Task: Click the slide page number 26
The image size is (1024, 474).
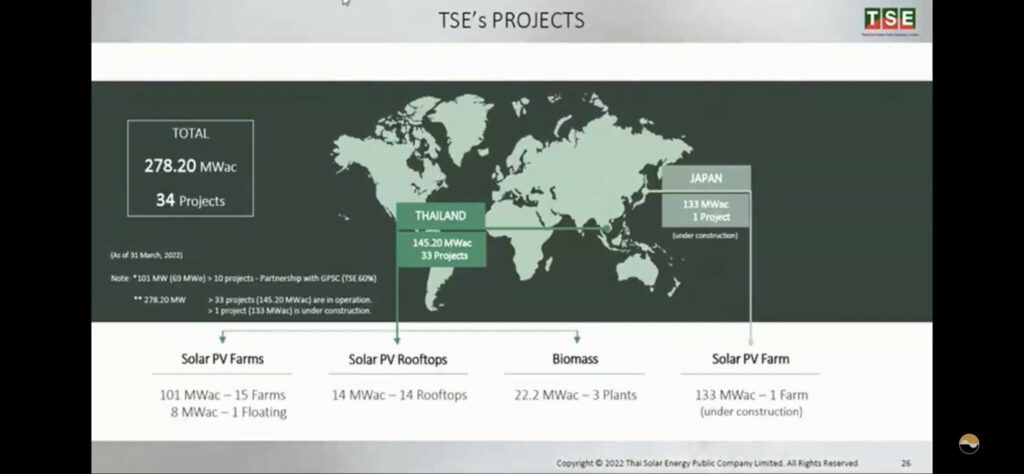Action: [x=905, y=463]
